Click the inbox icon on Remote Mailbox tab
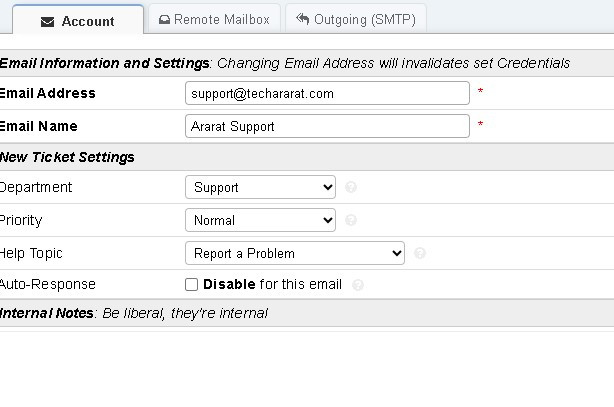Screen dimensions: 614x407 tap(165, 19)
